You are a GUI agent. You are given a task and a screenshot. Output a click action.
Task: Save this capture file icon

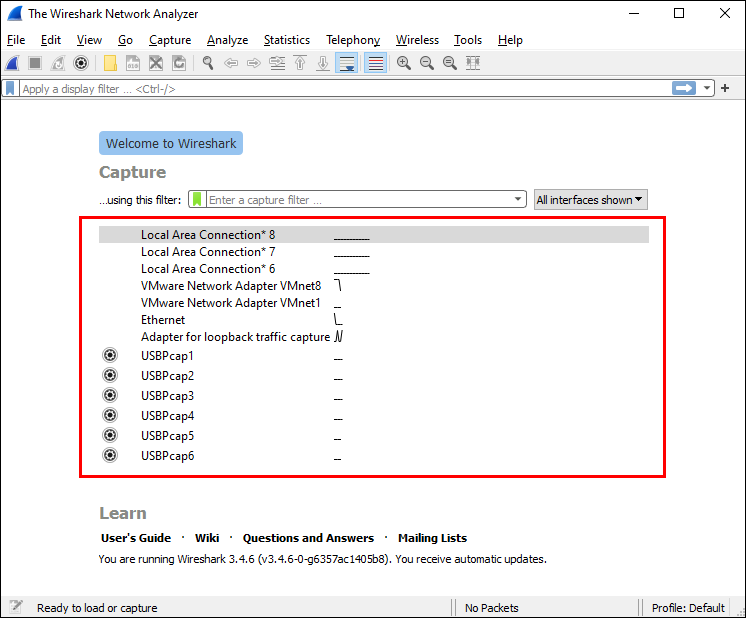(x=133, y=63)
